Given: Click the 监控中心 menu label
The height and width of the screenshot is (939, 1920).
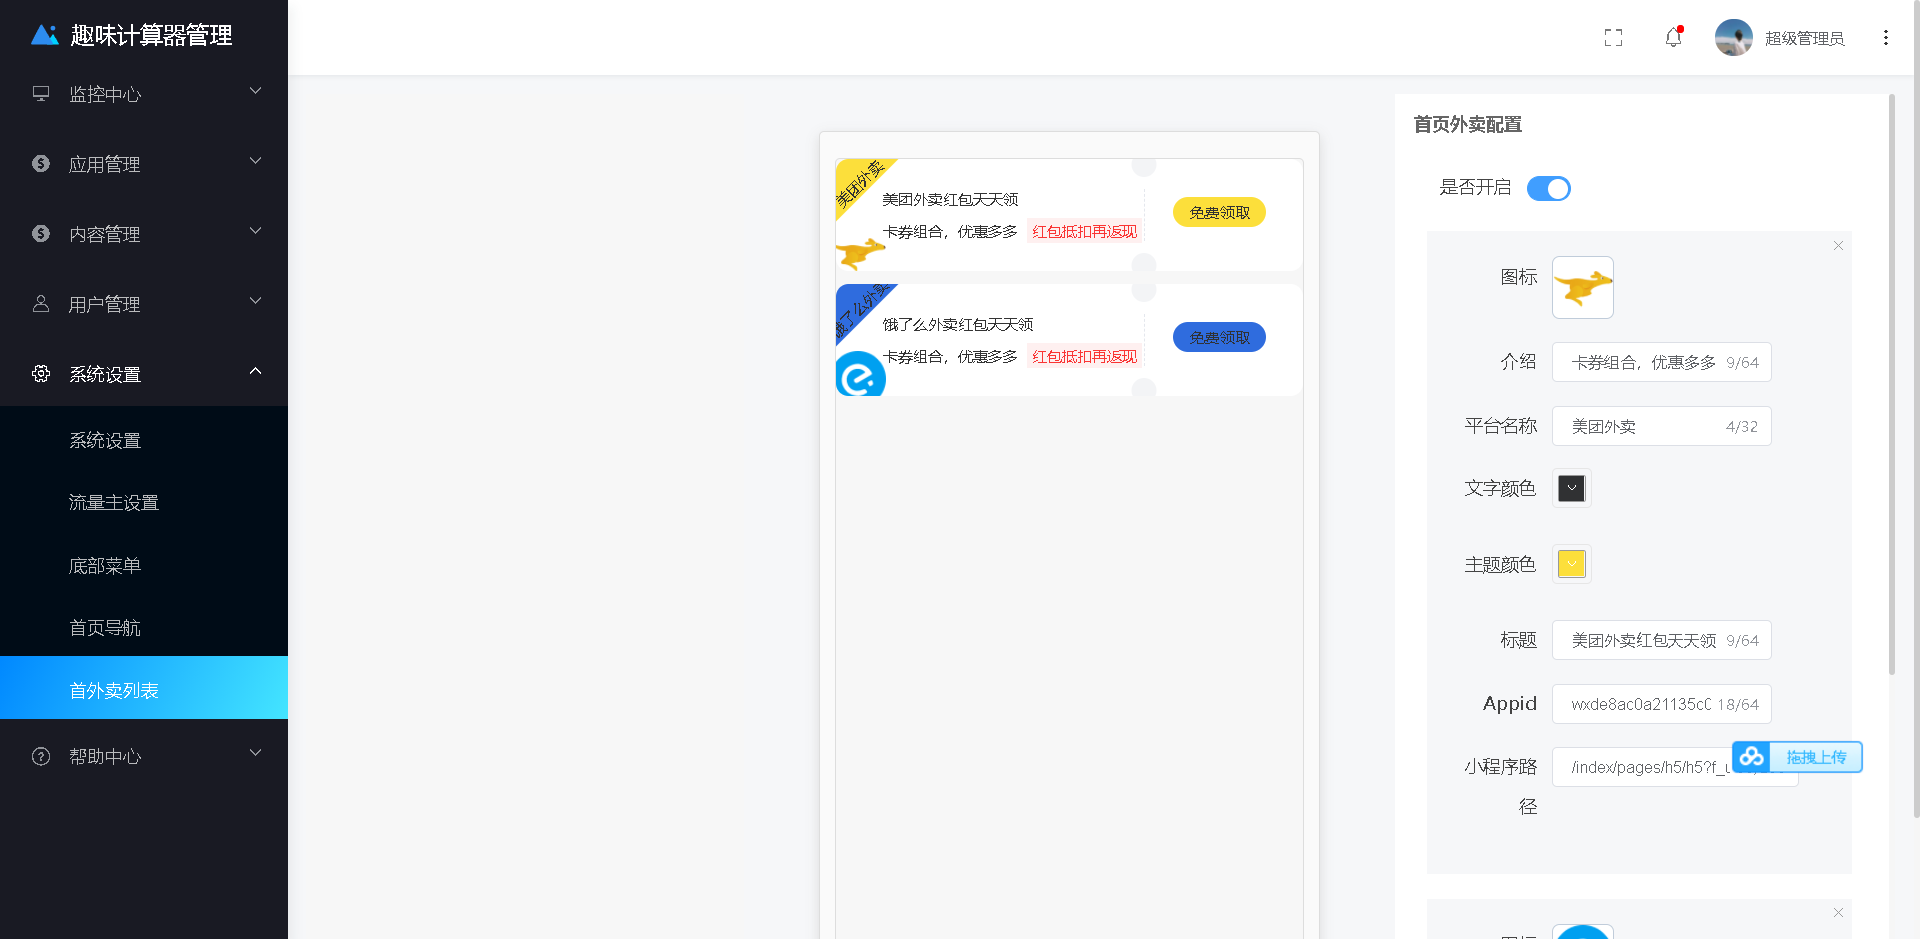Looking at the screenshot, I should 105,94.
